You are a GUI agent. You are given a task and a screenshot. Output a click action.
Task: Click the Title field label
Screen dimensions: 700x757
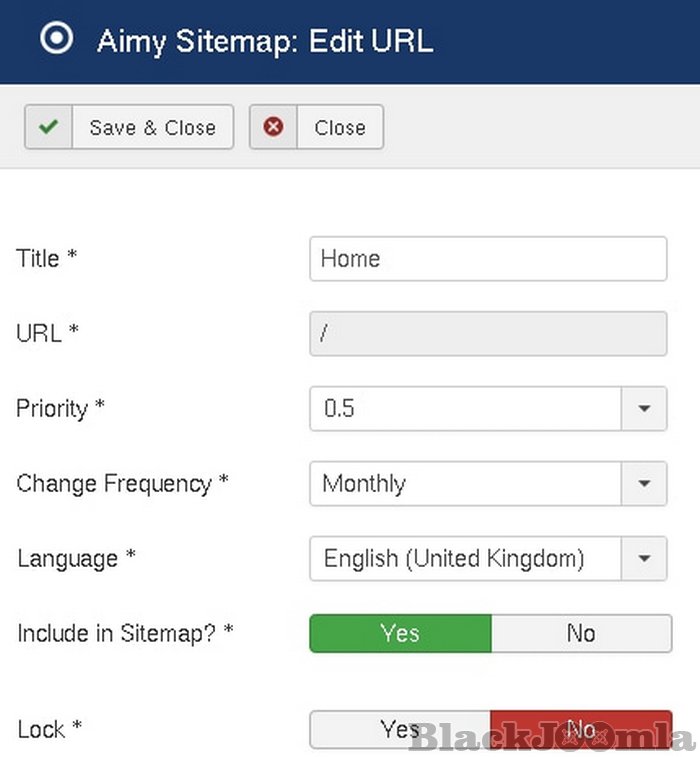point(46,258)
